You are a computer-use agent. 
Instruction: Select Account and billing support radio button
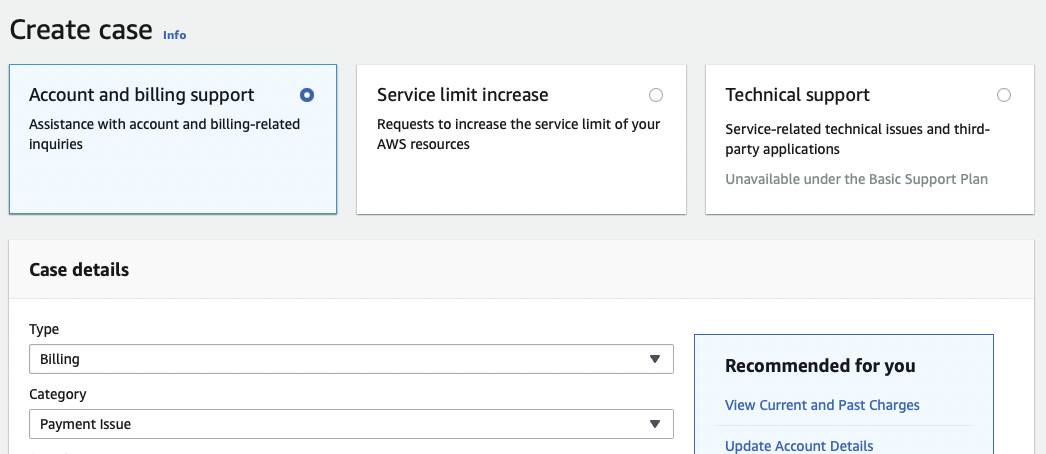[x=307, y=95]
